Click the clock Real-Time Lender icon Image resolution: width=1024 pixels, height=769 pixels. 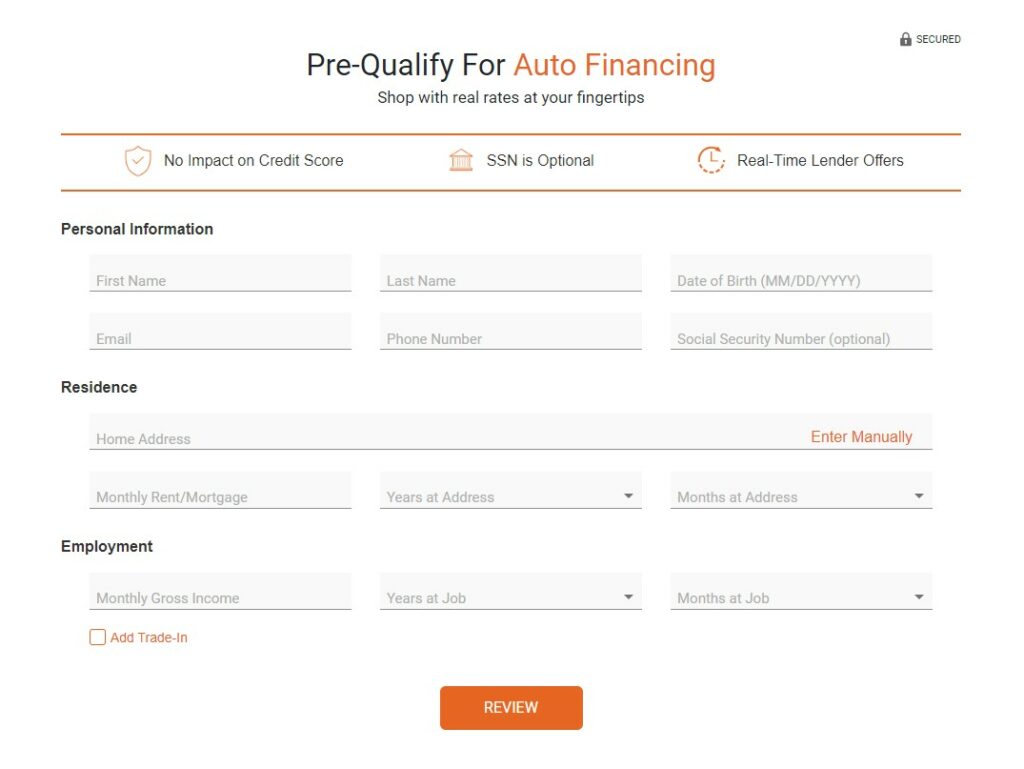pos(711,160)
